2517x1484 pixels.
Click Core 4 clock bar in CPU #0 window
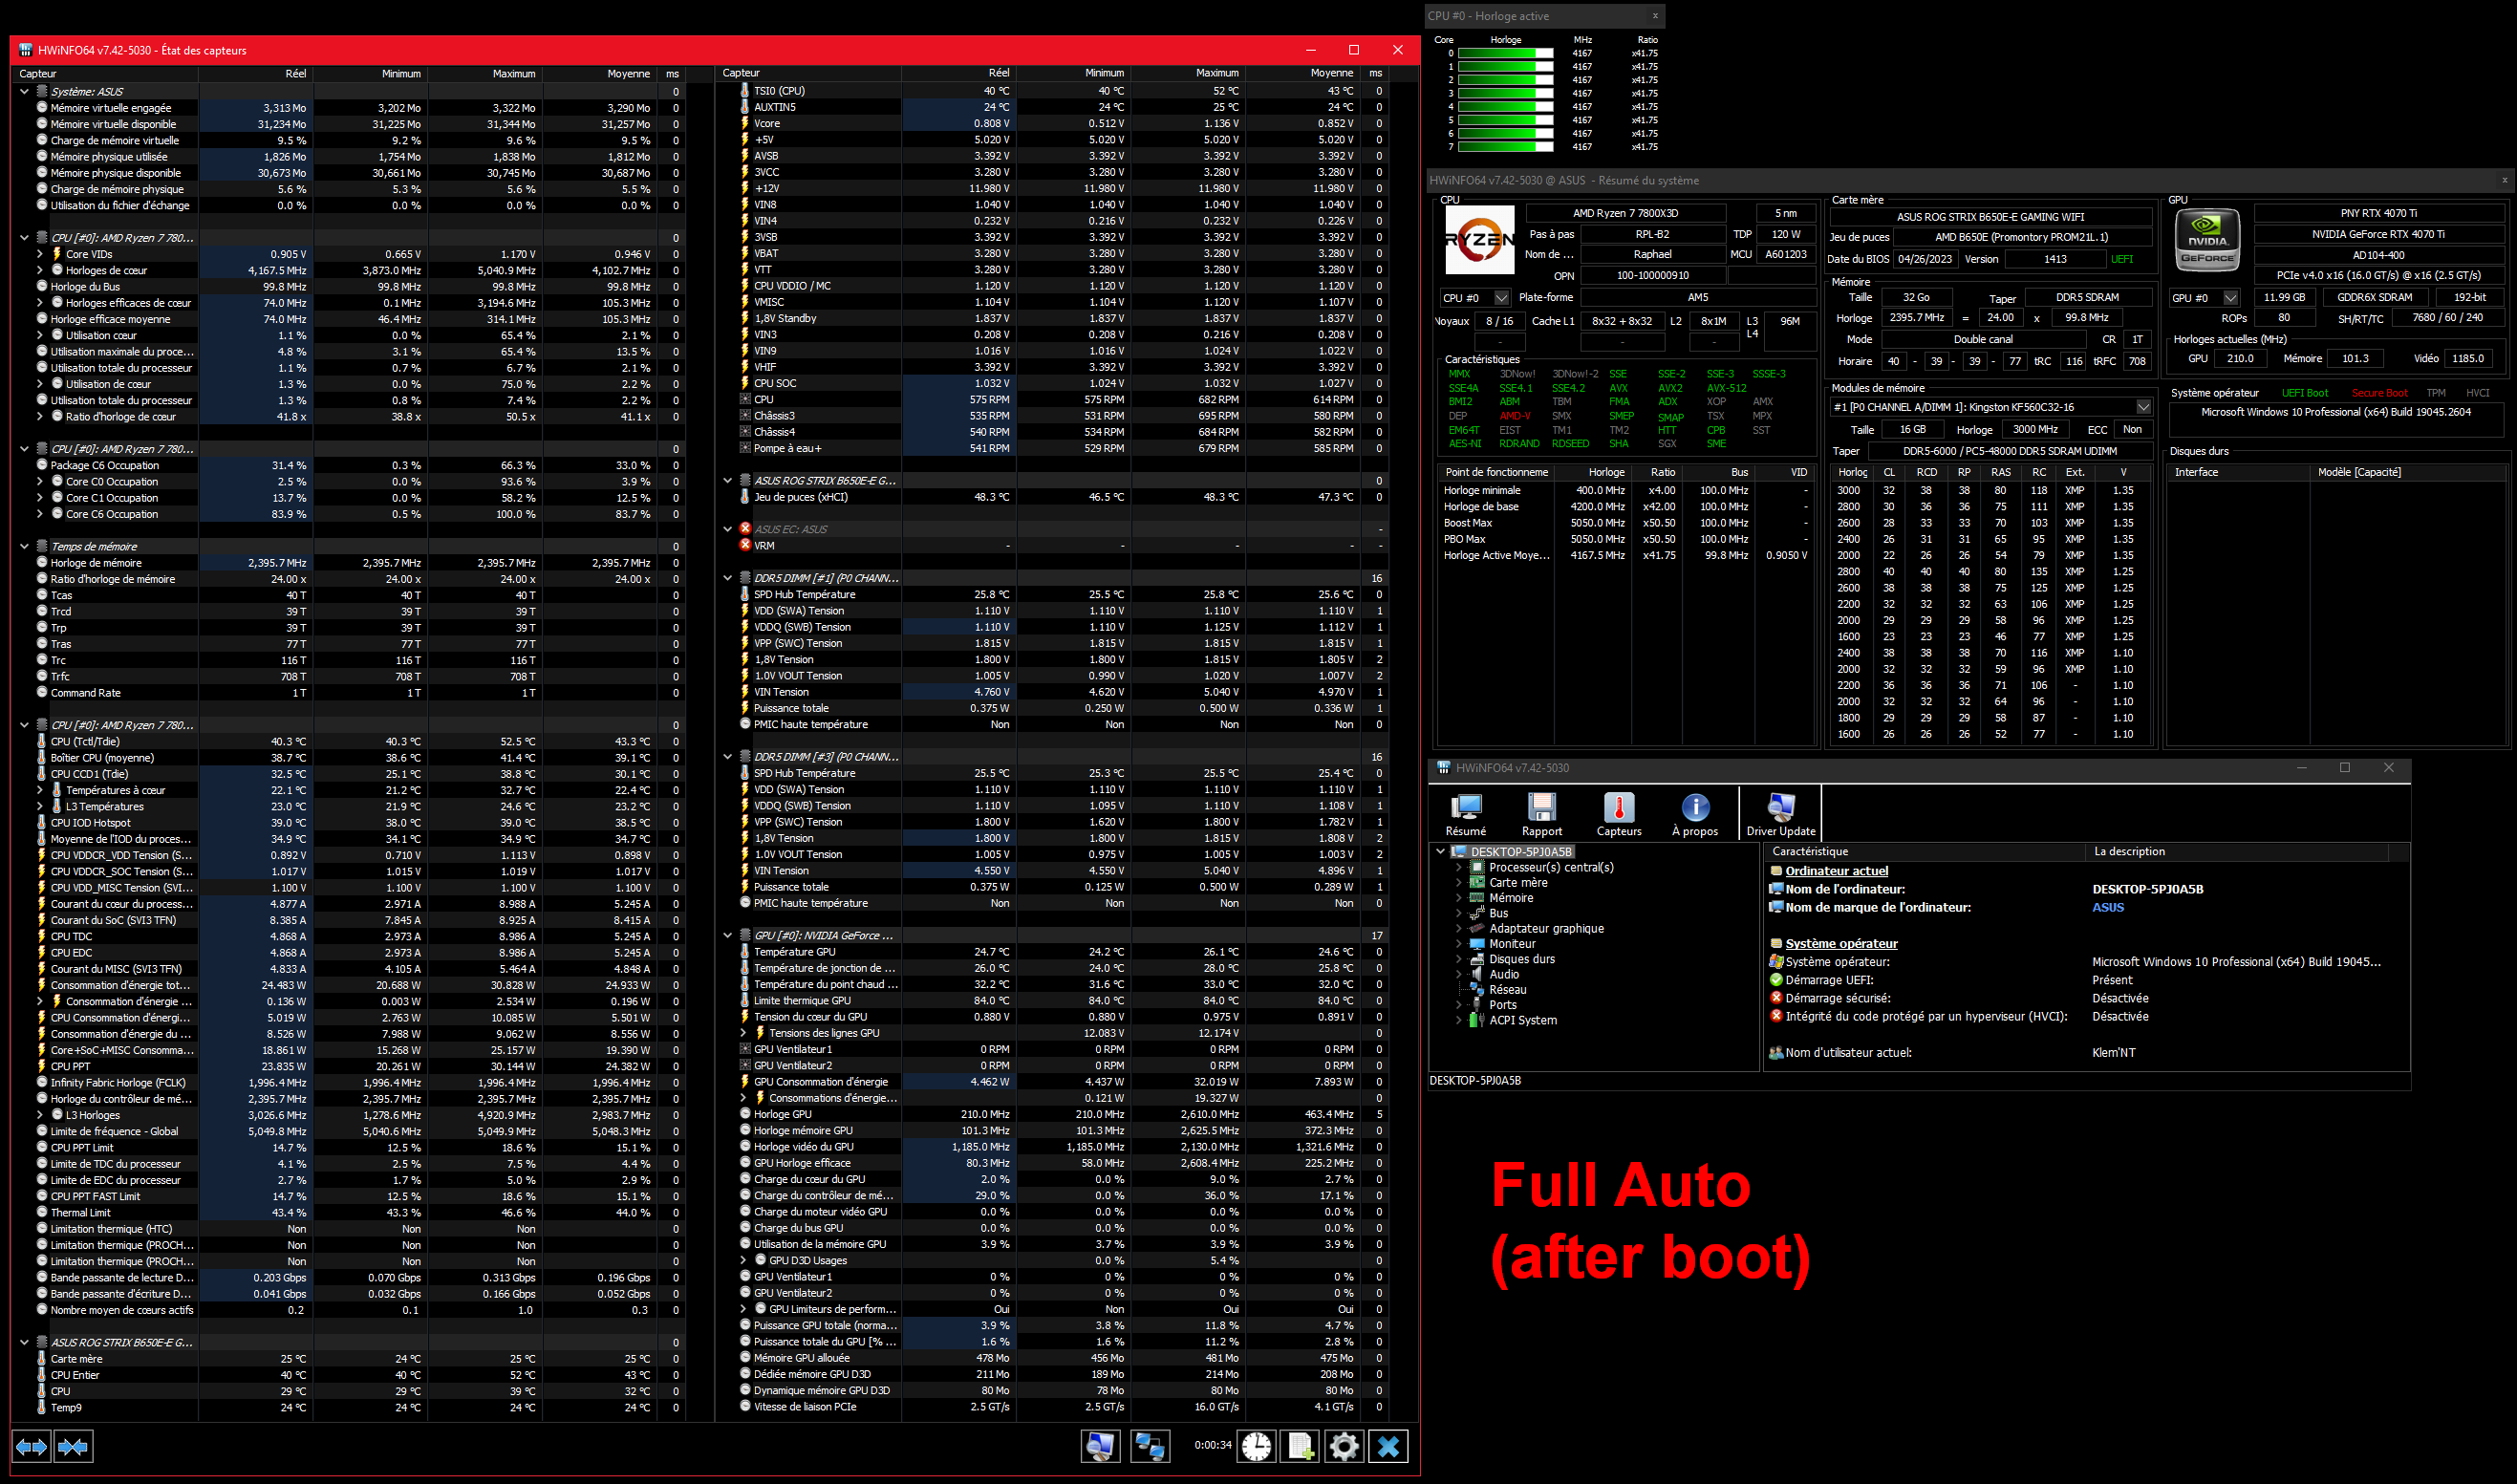(x=1505, y=107)
